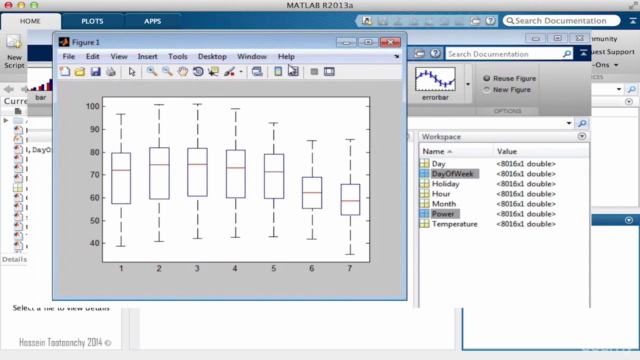Select the Rotate 3D tool
This screenshot has width=640, height=360.
coord(198,72)
